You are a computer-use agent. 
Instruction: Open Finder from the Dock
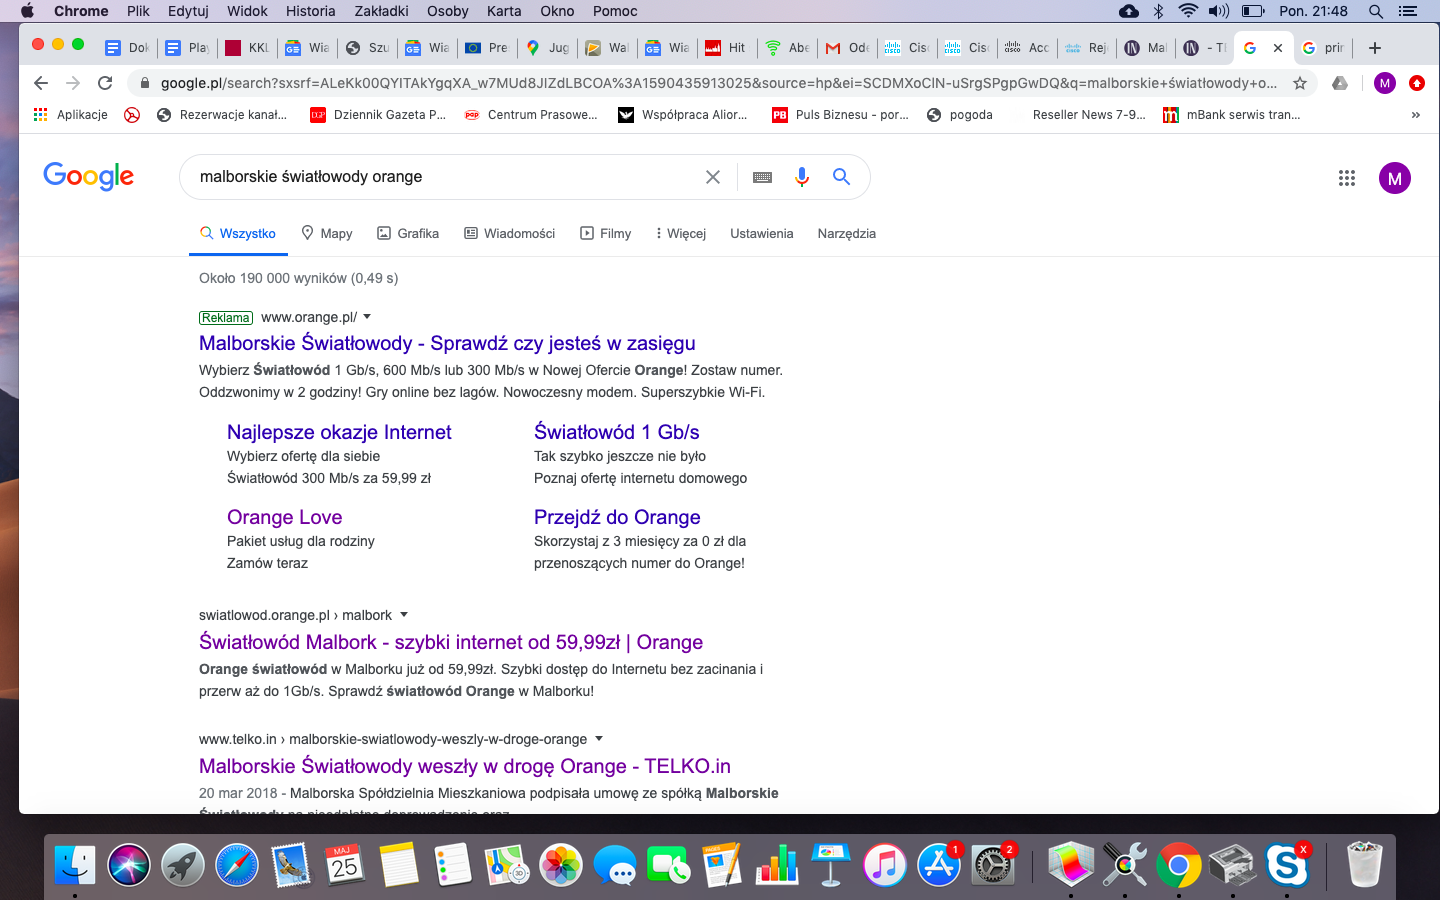(75, 865)
